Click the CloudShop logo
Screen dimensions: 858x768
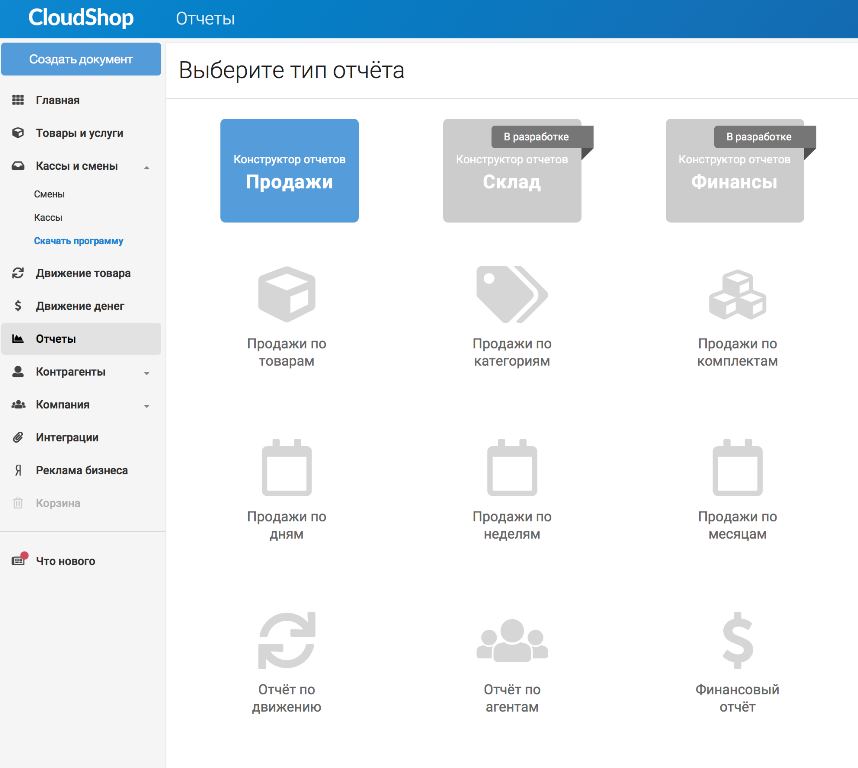tap(81, 18)
